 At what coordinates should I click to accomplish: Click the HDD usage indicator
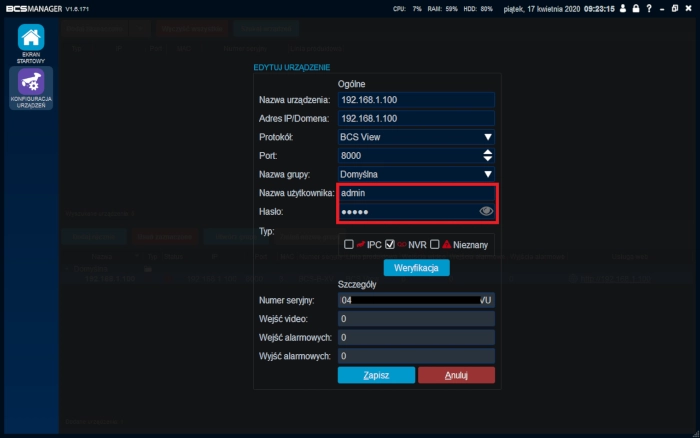(478, 9)
